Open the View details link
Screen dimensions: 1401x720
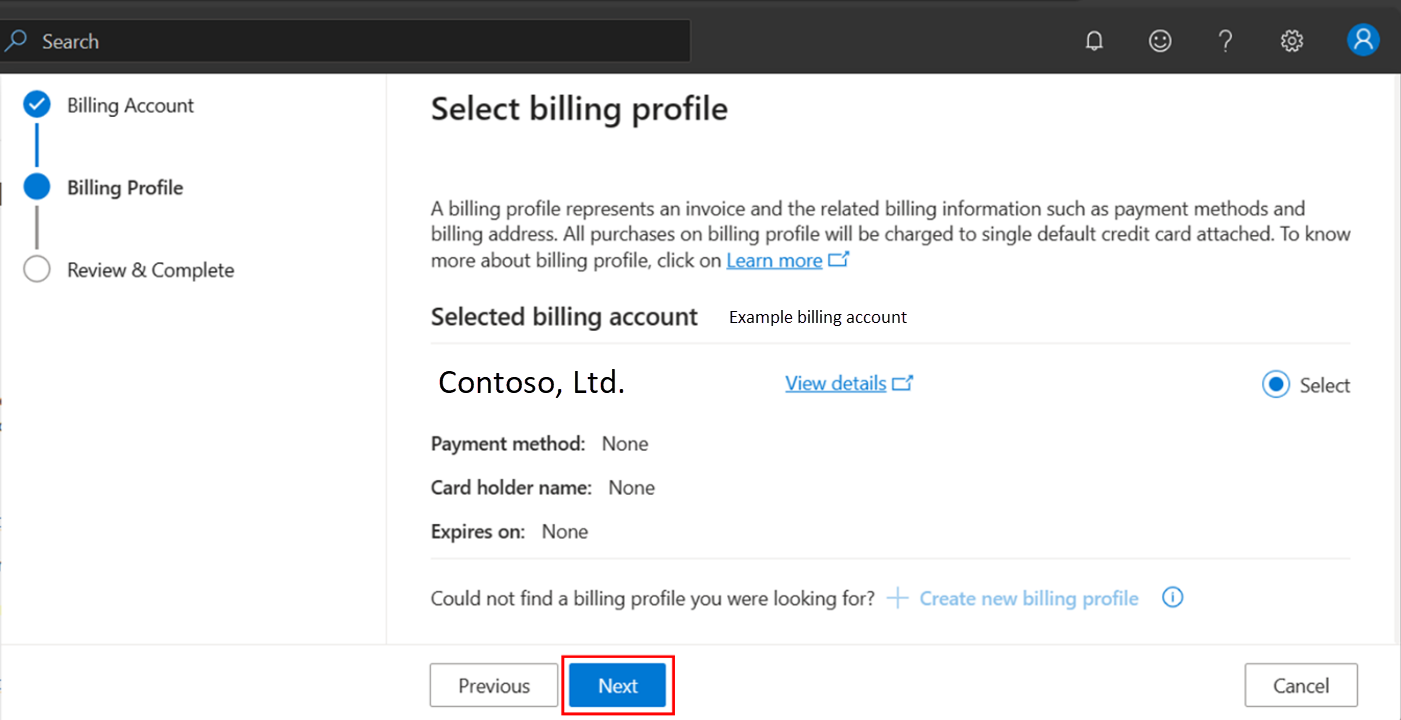click(835, 384)
